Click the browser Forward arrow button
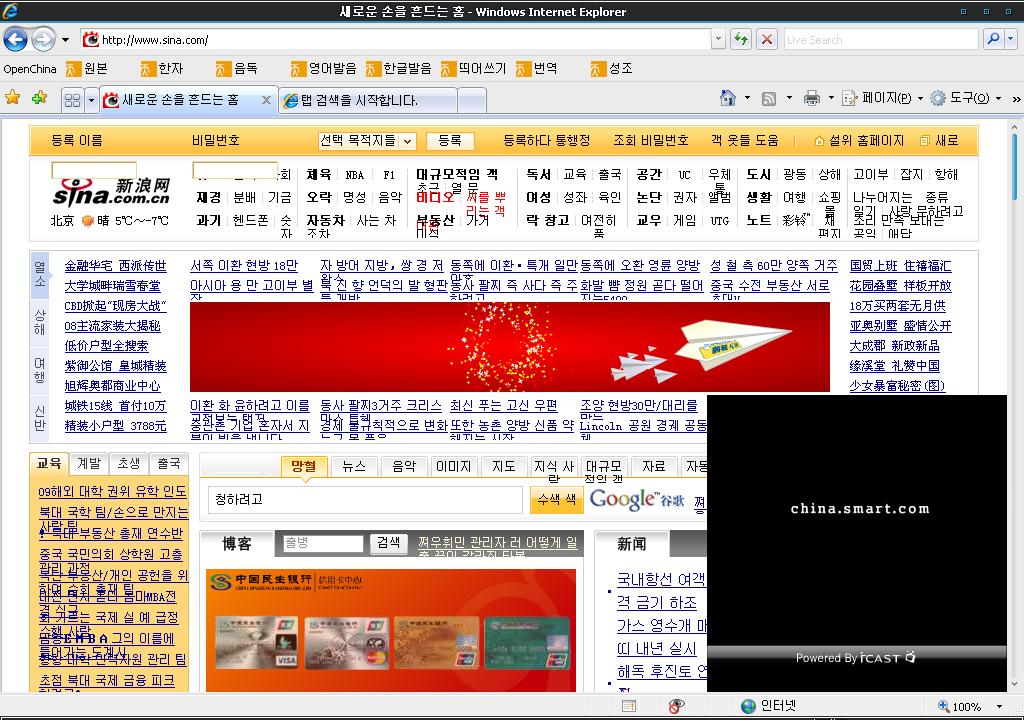 coord(43,40)
